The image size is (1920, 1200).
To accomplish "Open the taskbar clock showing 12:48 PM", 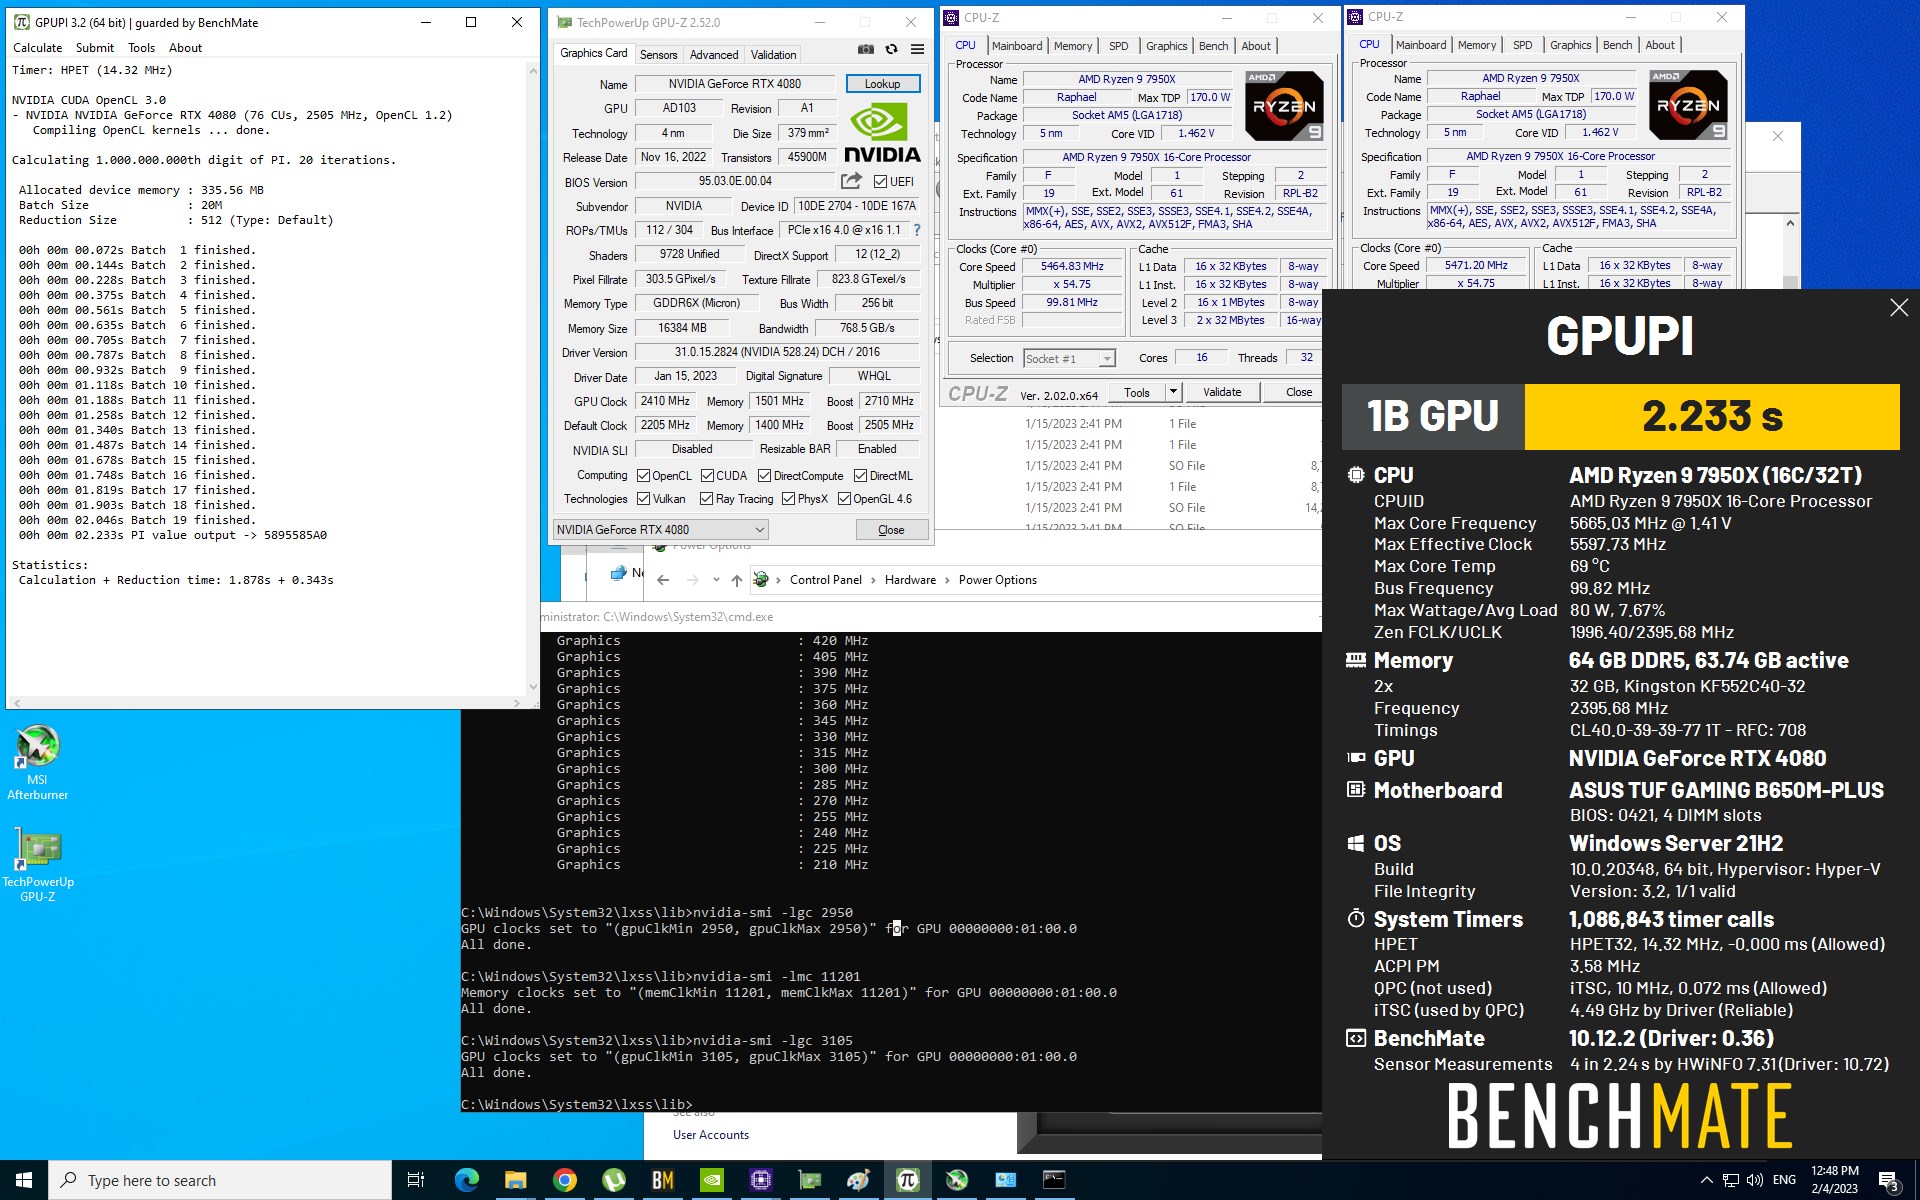I will (x=1834, y=1180).
